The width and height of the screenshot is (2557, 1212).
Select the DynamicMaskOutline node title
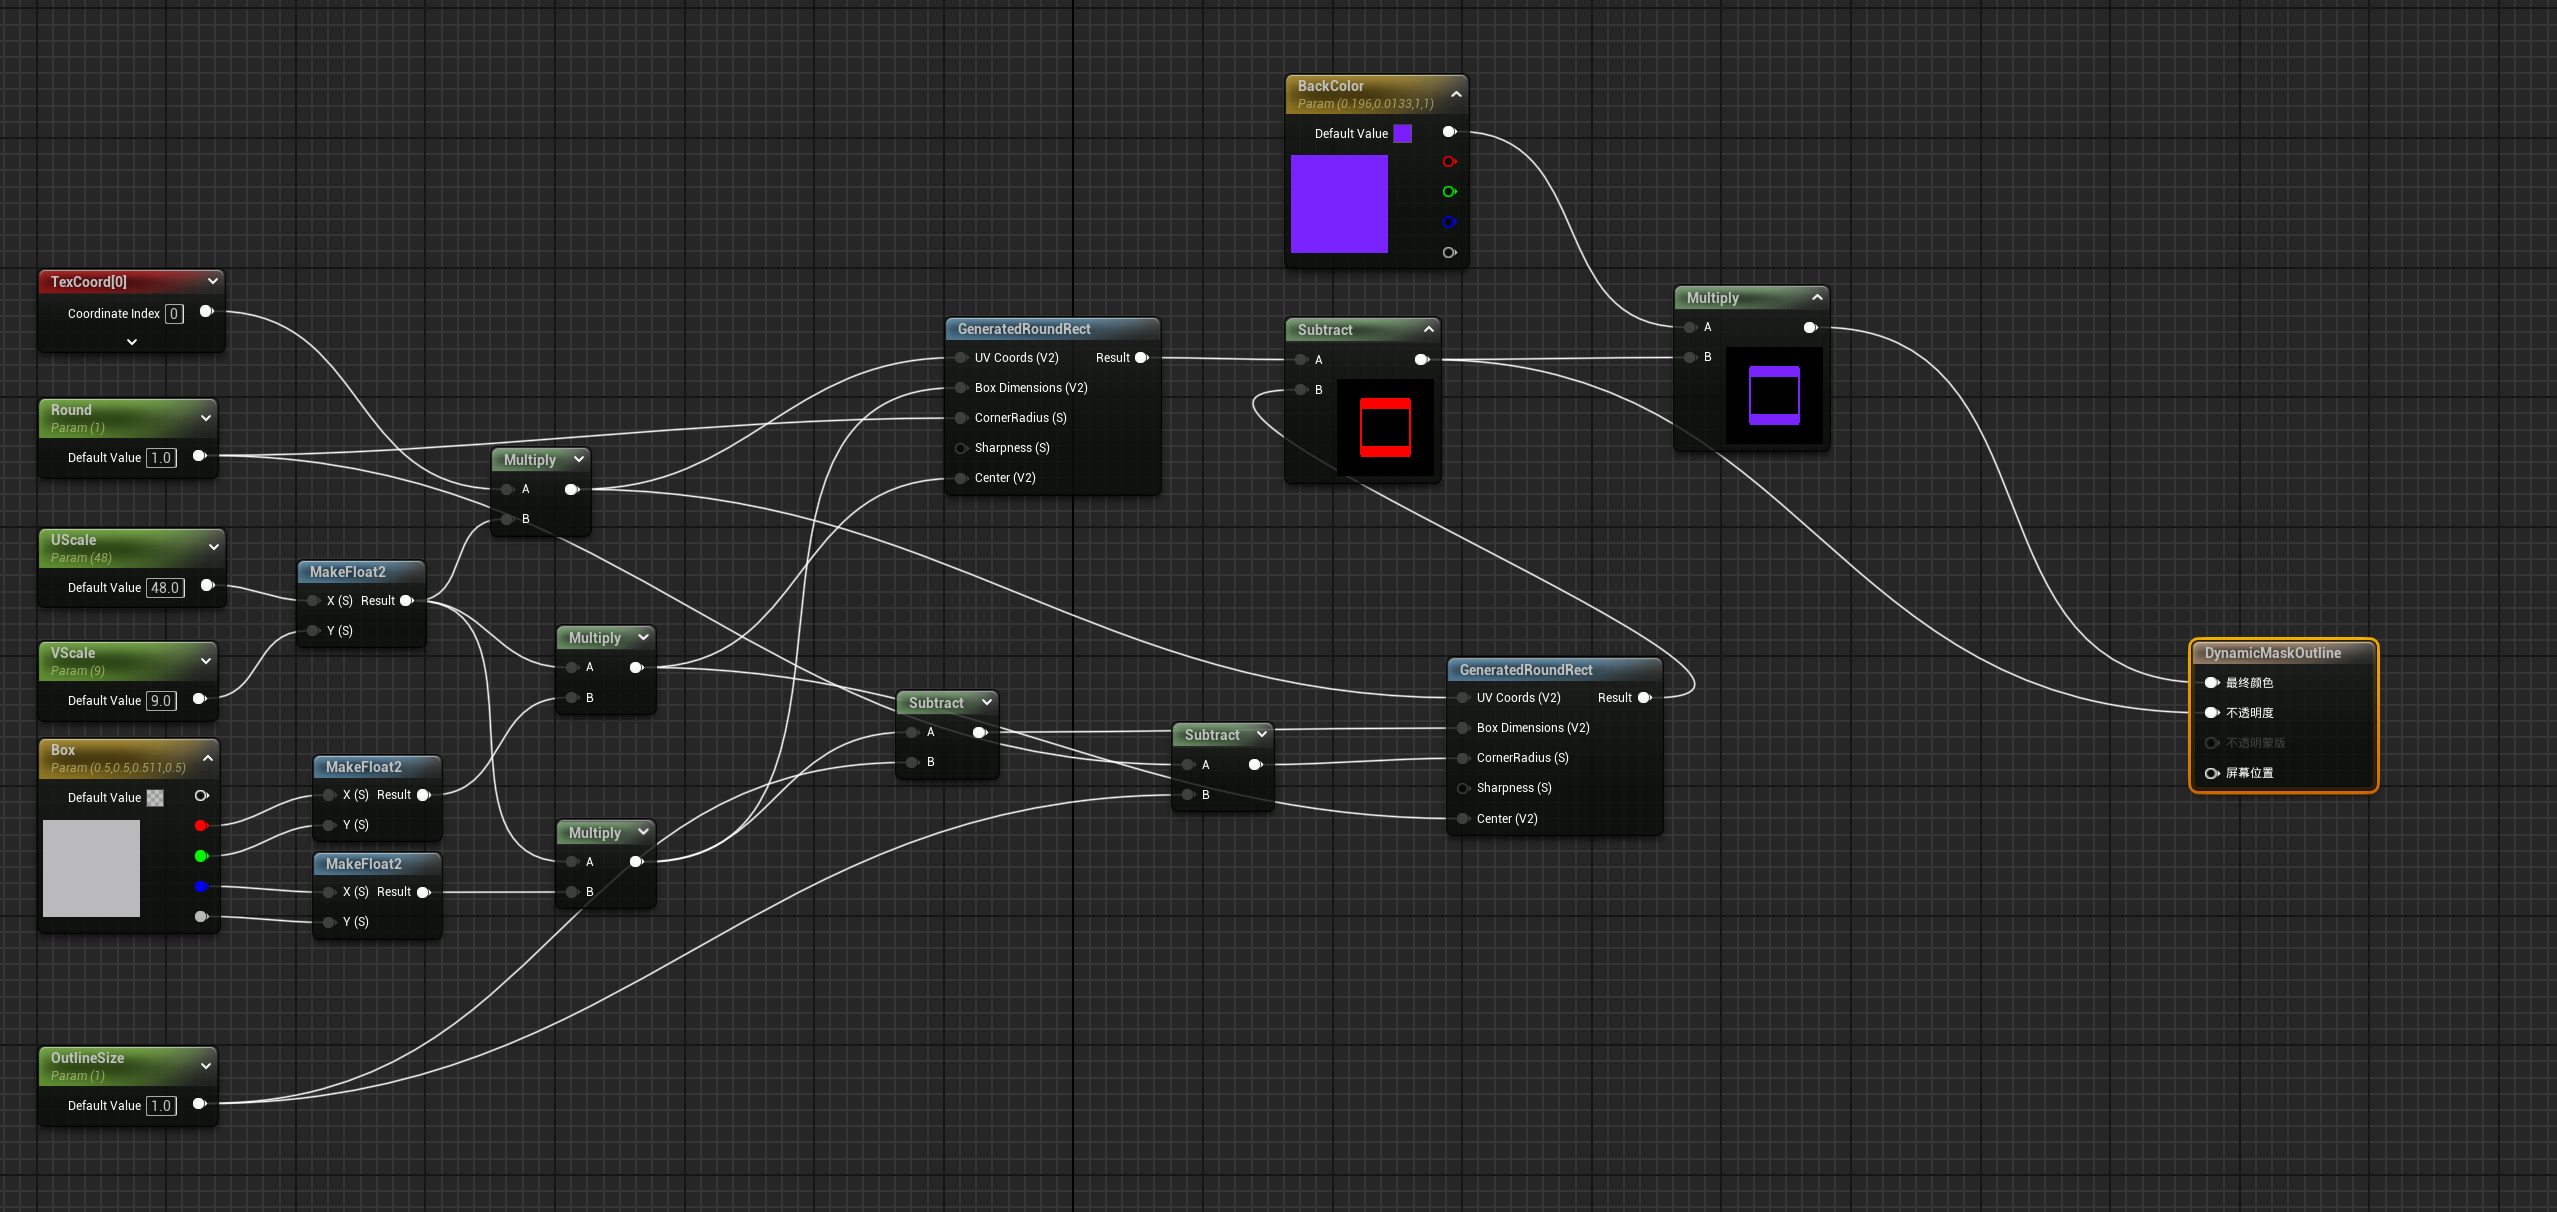(2272, 653)
